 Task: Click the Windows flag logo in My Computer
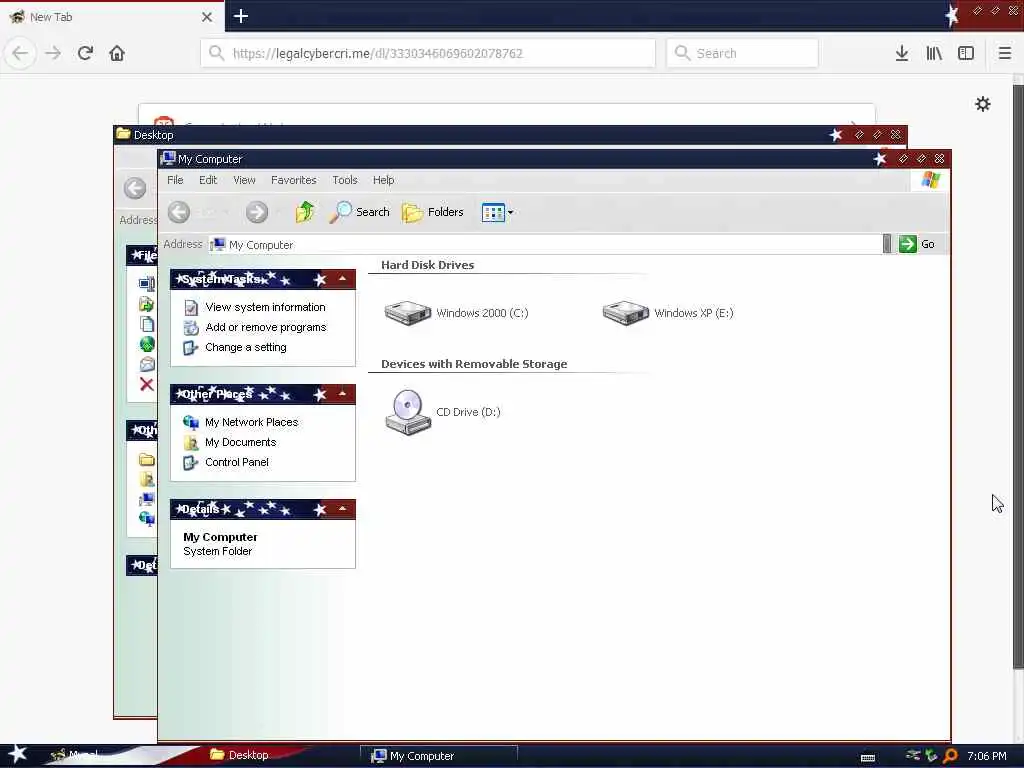click(x=931, y=180)
